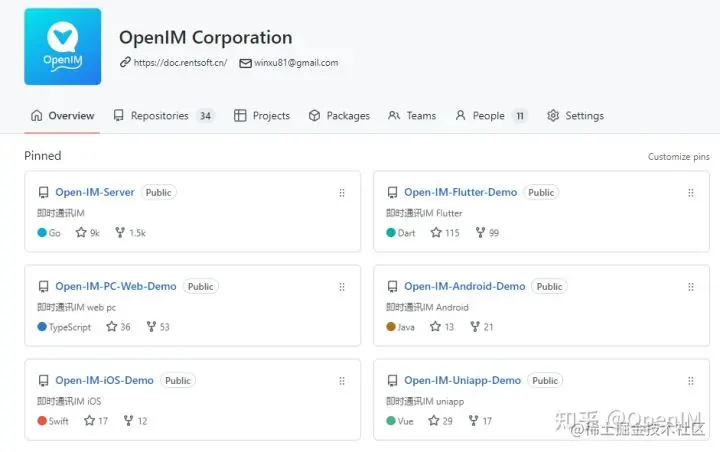This screenshot has width=720, height=452.
Task: Click the drag handle on Open-IM-Flutter-Demo card
Action: coord(691,193)
